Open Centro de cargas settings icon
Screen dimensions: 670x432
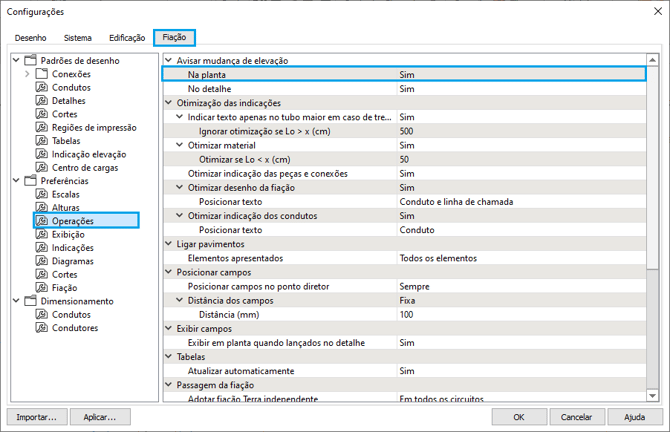pos(42,167)
